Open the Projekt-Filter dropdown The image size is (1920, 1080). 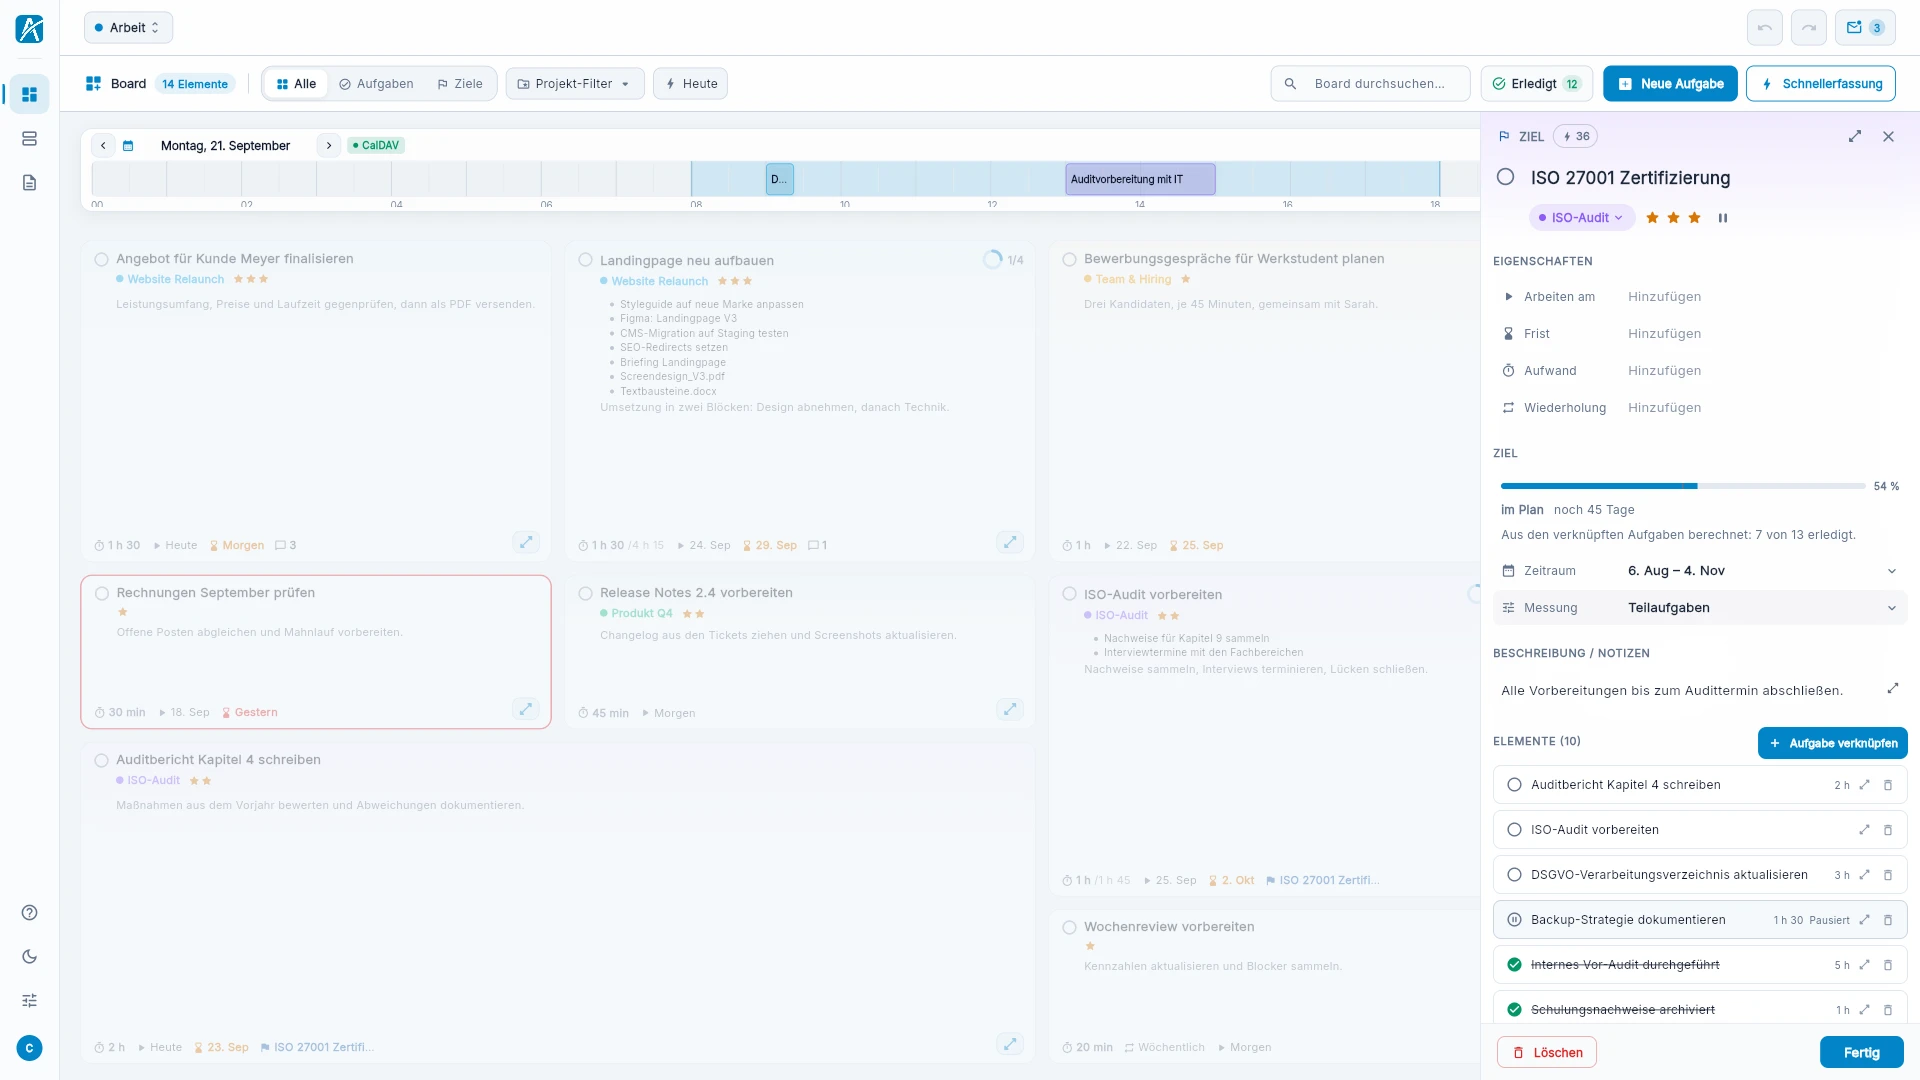pyautogui.click(x=575, y=84)
